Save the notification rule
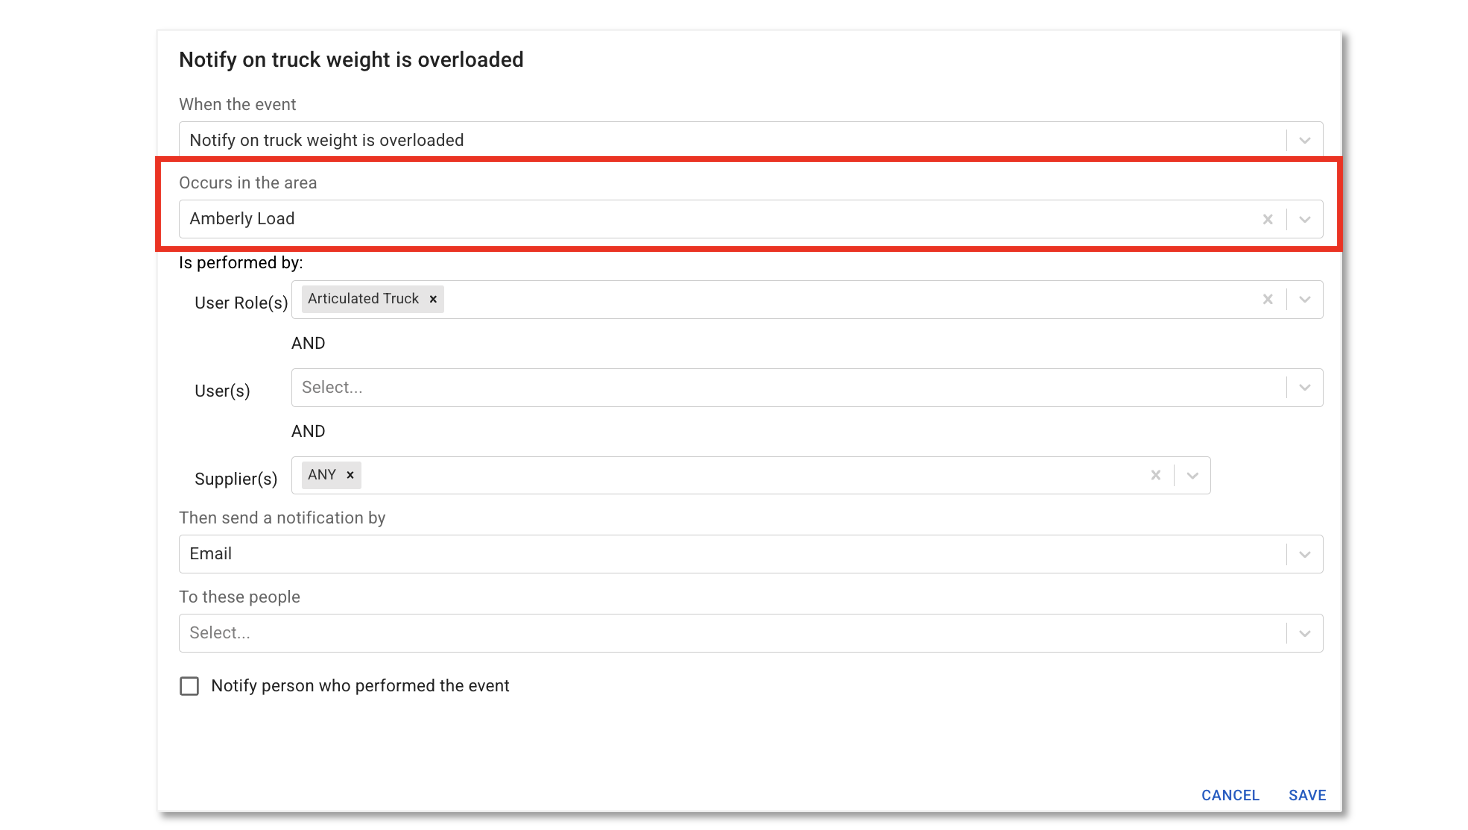 tap(1307, 795)
